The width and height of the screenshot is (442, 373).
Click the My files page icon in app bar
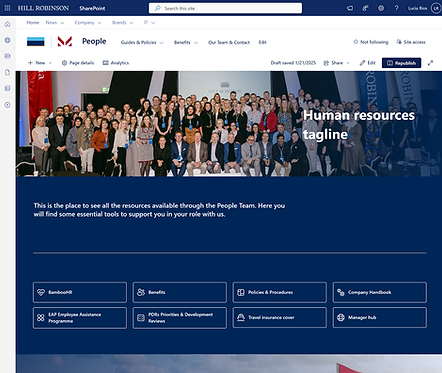click(7, 72)
